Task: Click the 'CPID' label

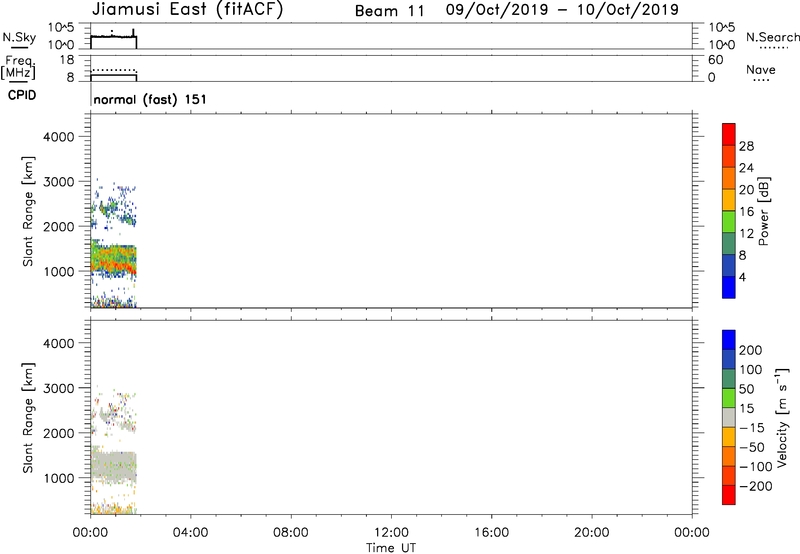Action: pyautogui.click(x=22, y=95)
